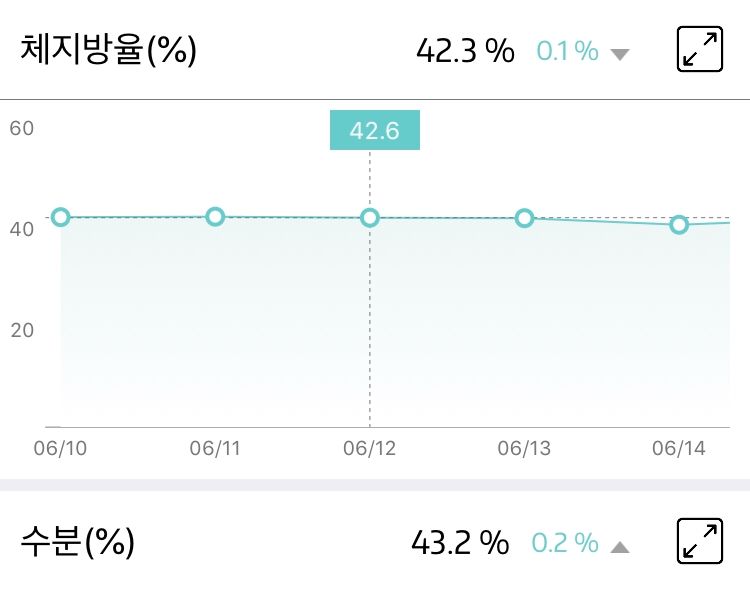Select the 06/12 data point
This screenshot has height=590, width=750.
(x=370, y=217)
